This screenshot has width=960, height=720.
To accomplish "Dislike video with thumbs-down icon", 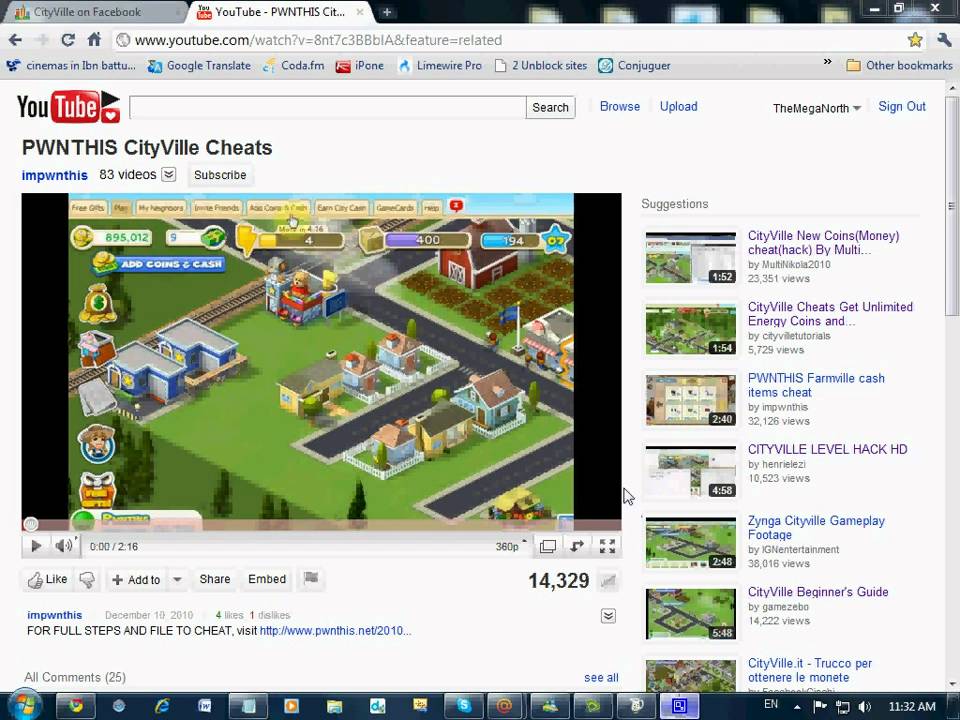I will 88,579.
